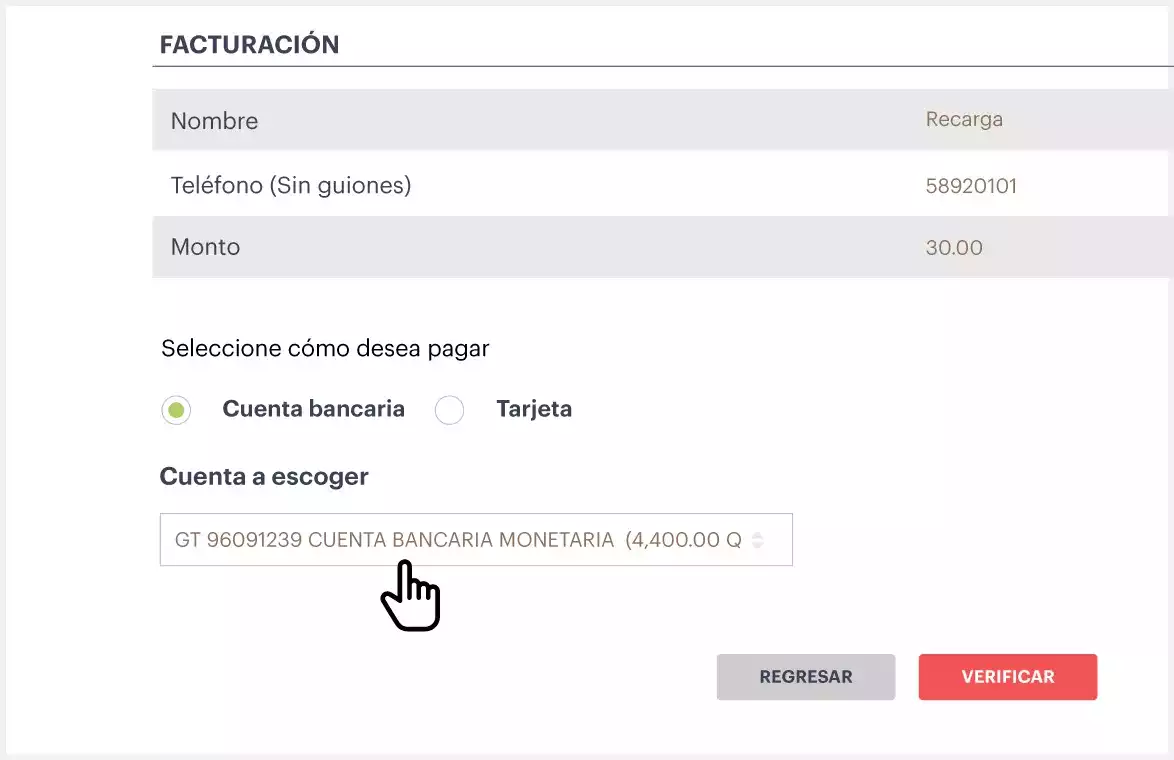Select the Monto row label

pyautogui.click(x=205, y=247)
